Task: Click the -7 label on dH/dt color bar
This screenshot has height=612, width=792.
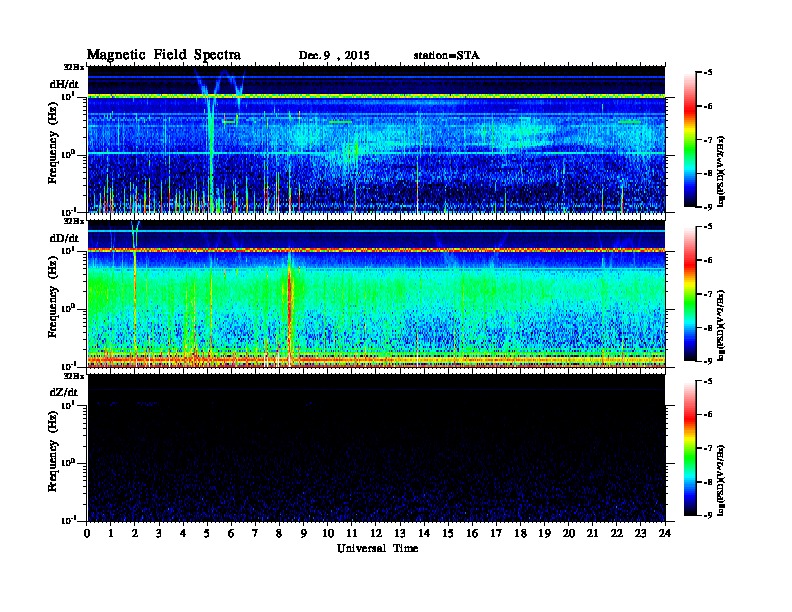Action: coord(709,140)
